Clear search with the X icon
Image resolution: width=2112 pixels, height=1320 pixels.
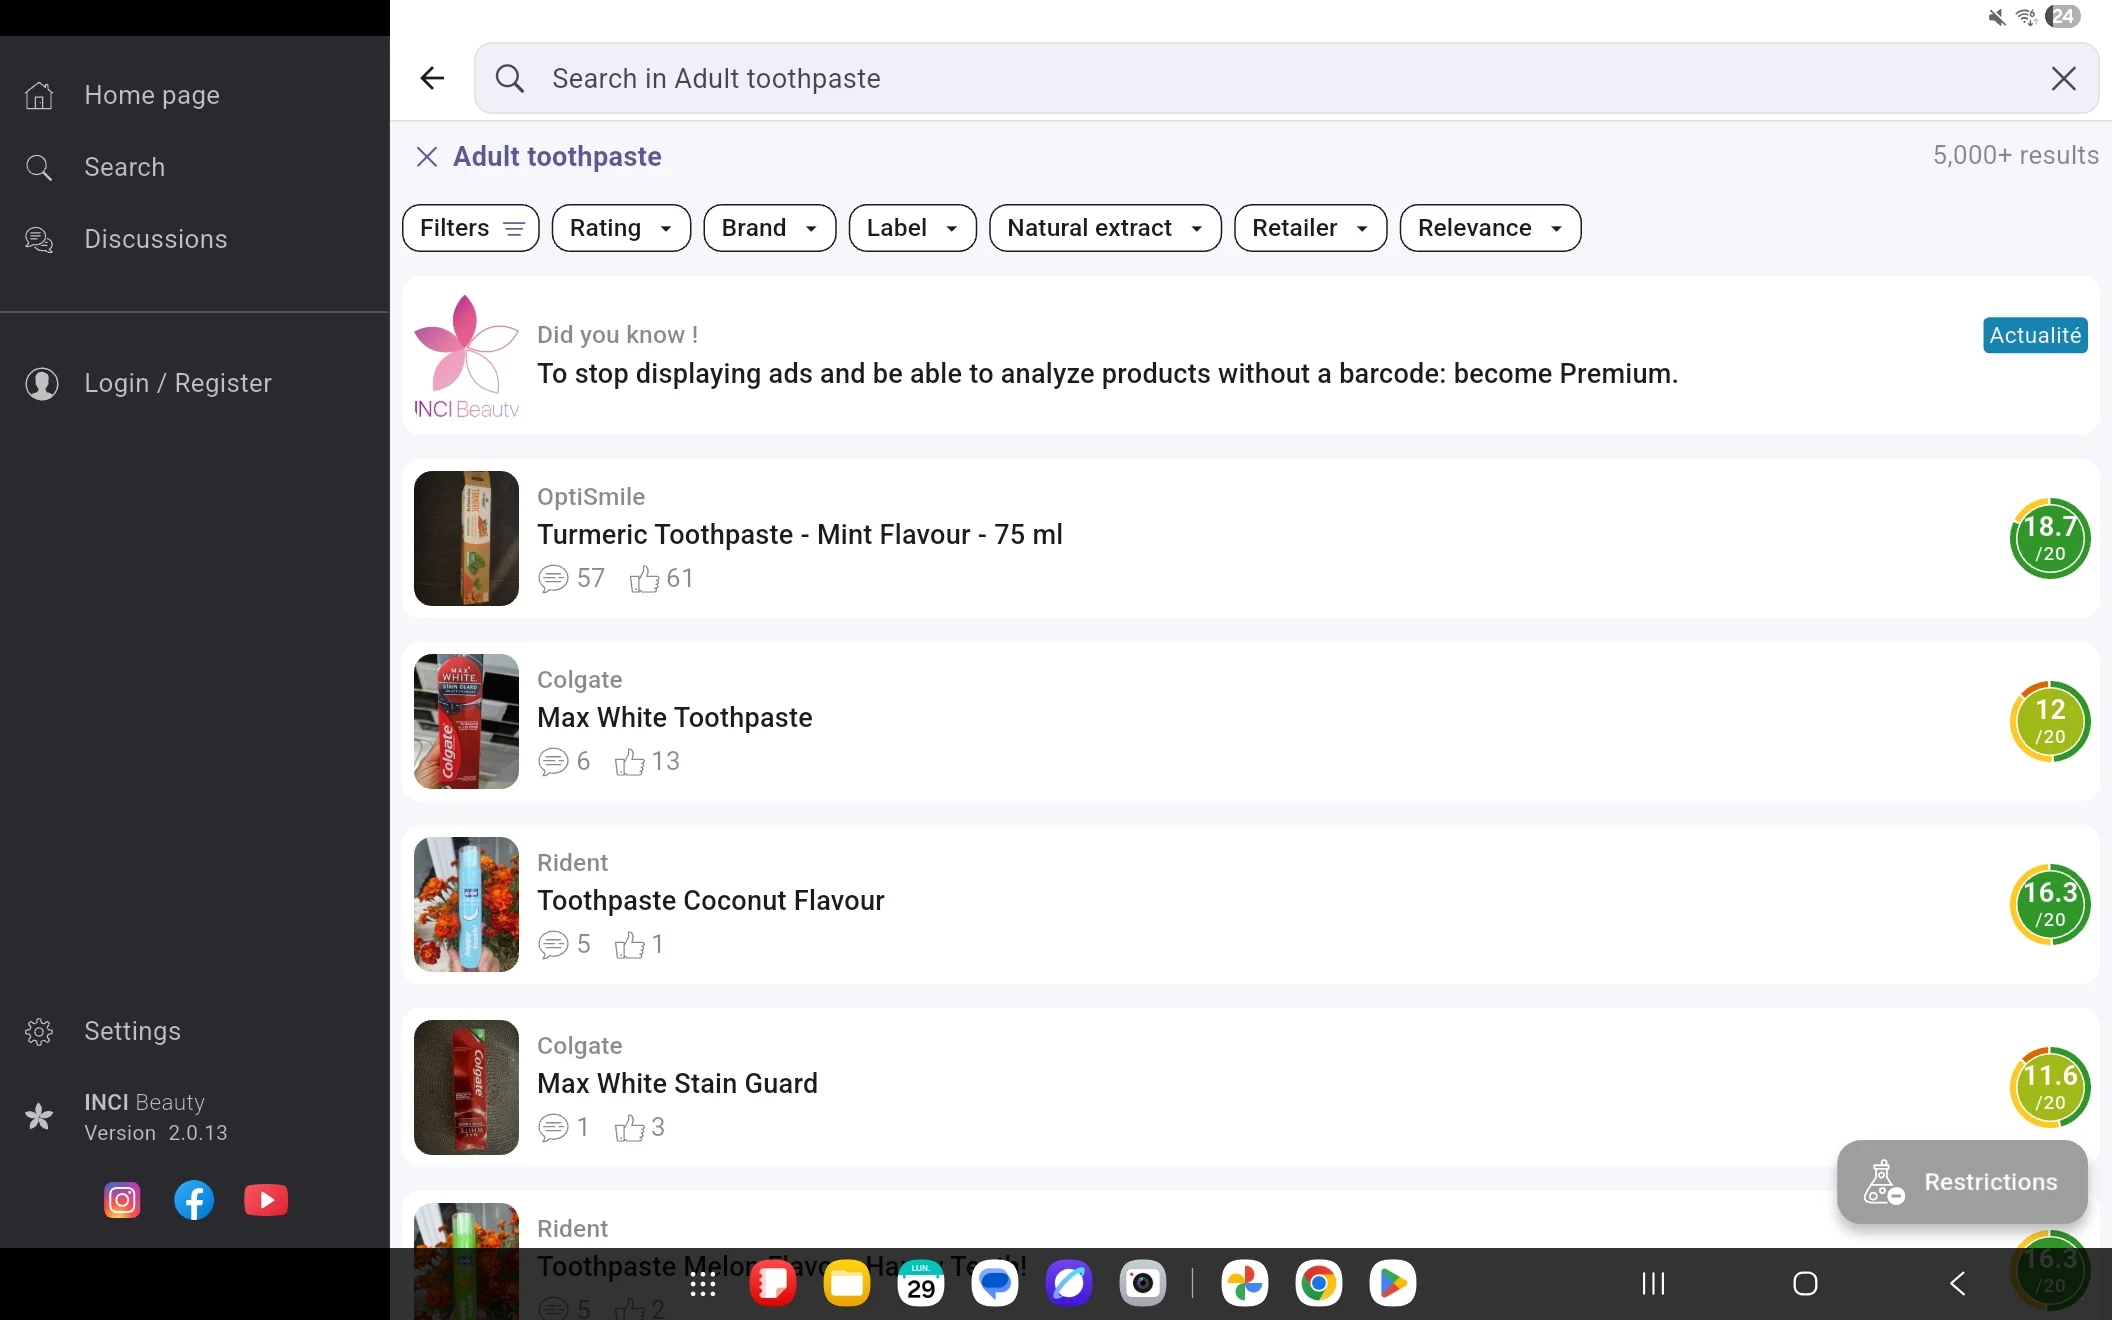tap(2063, 78)
